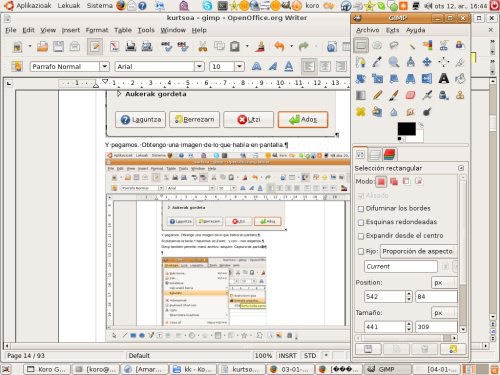This screenshot has height=375, width=500.
Task: Select the Select by Color tool
Action: pos(427,45)
